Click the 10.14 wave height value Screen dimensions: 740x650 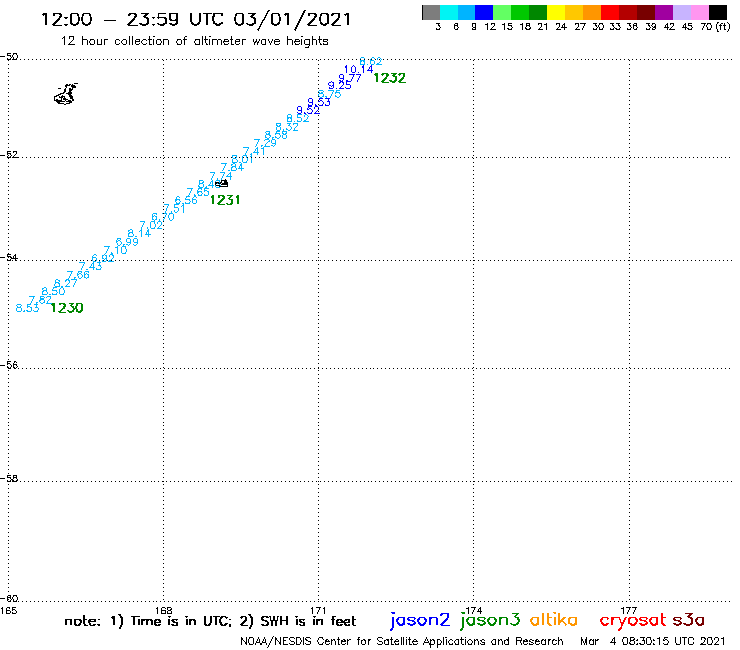tap(358, 70)
